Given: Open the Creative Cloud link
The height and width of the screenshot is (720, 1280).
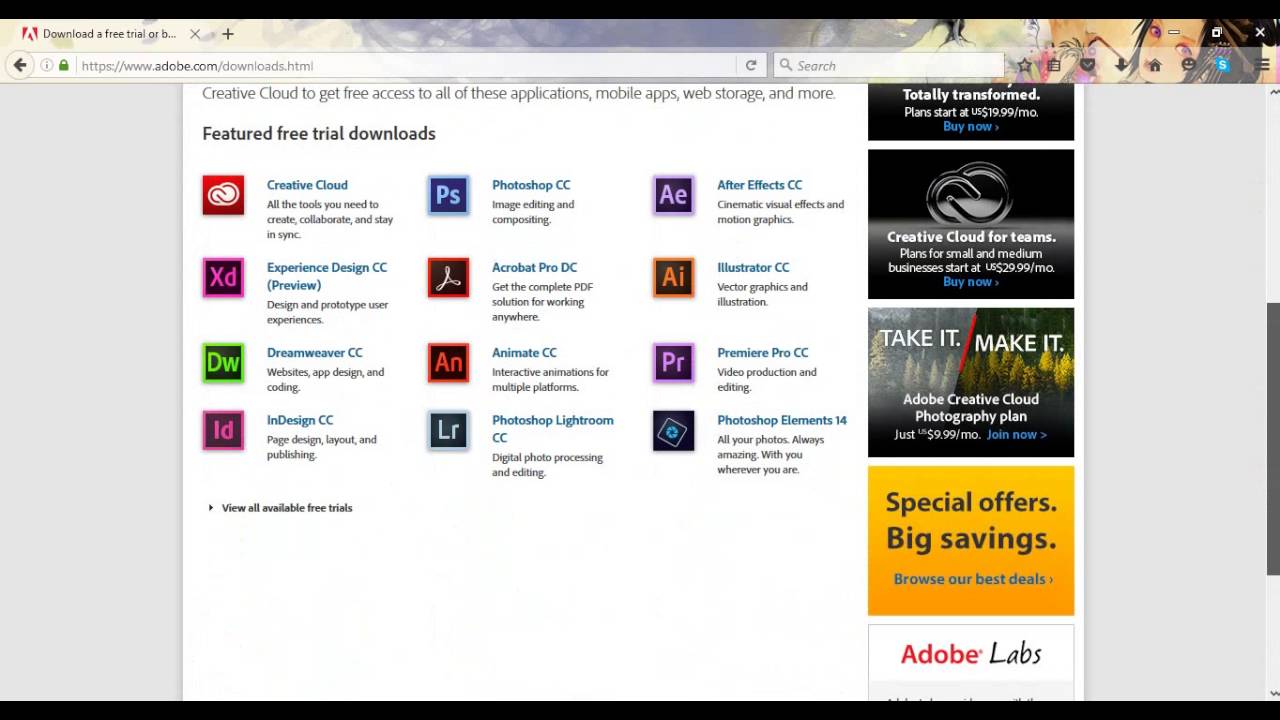Looking at the screenshot, I should [x=307, y=185].
